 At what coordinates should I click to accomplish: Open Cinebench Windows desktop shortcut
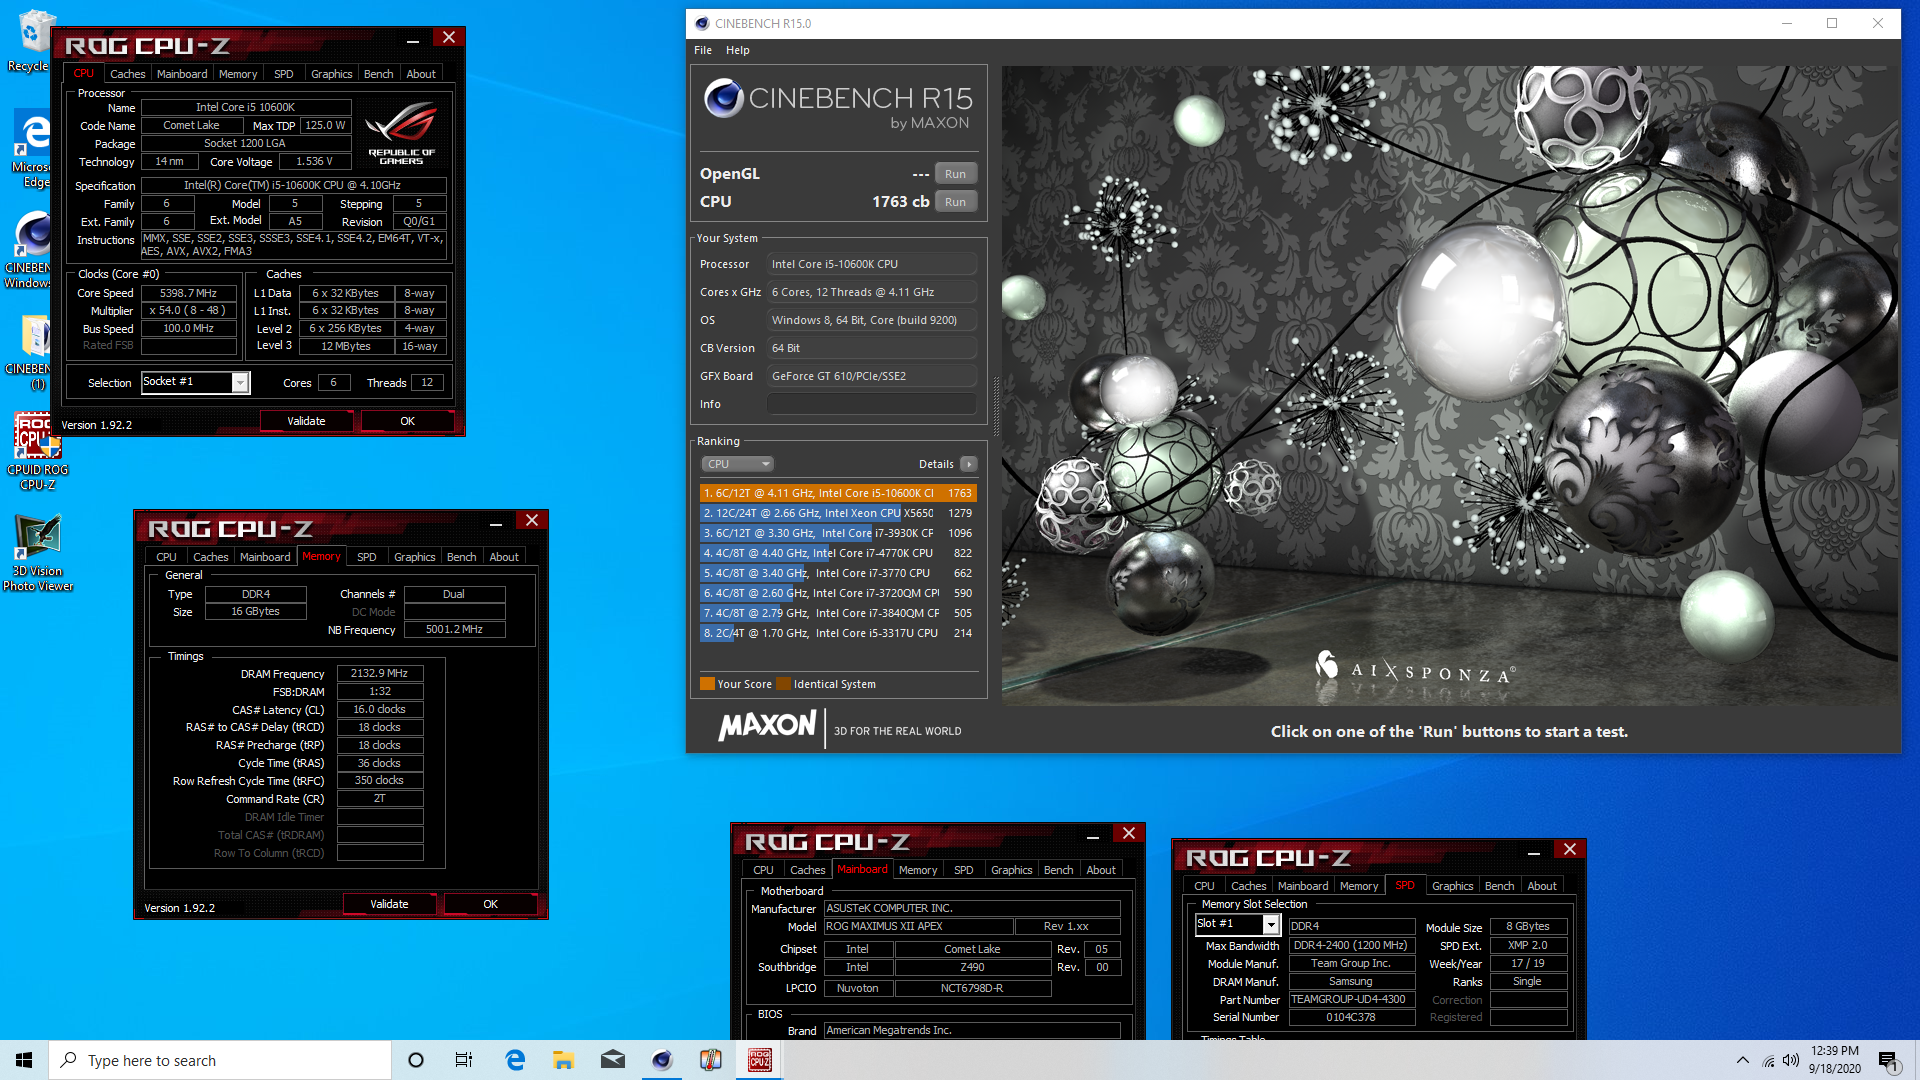[30, 250]
